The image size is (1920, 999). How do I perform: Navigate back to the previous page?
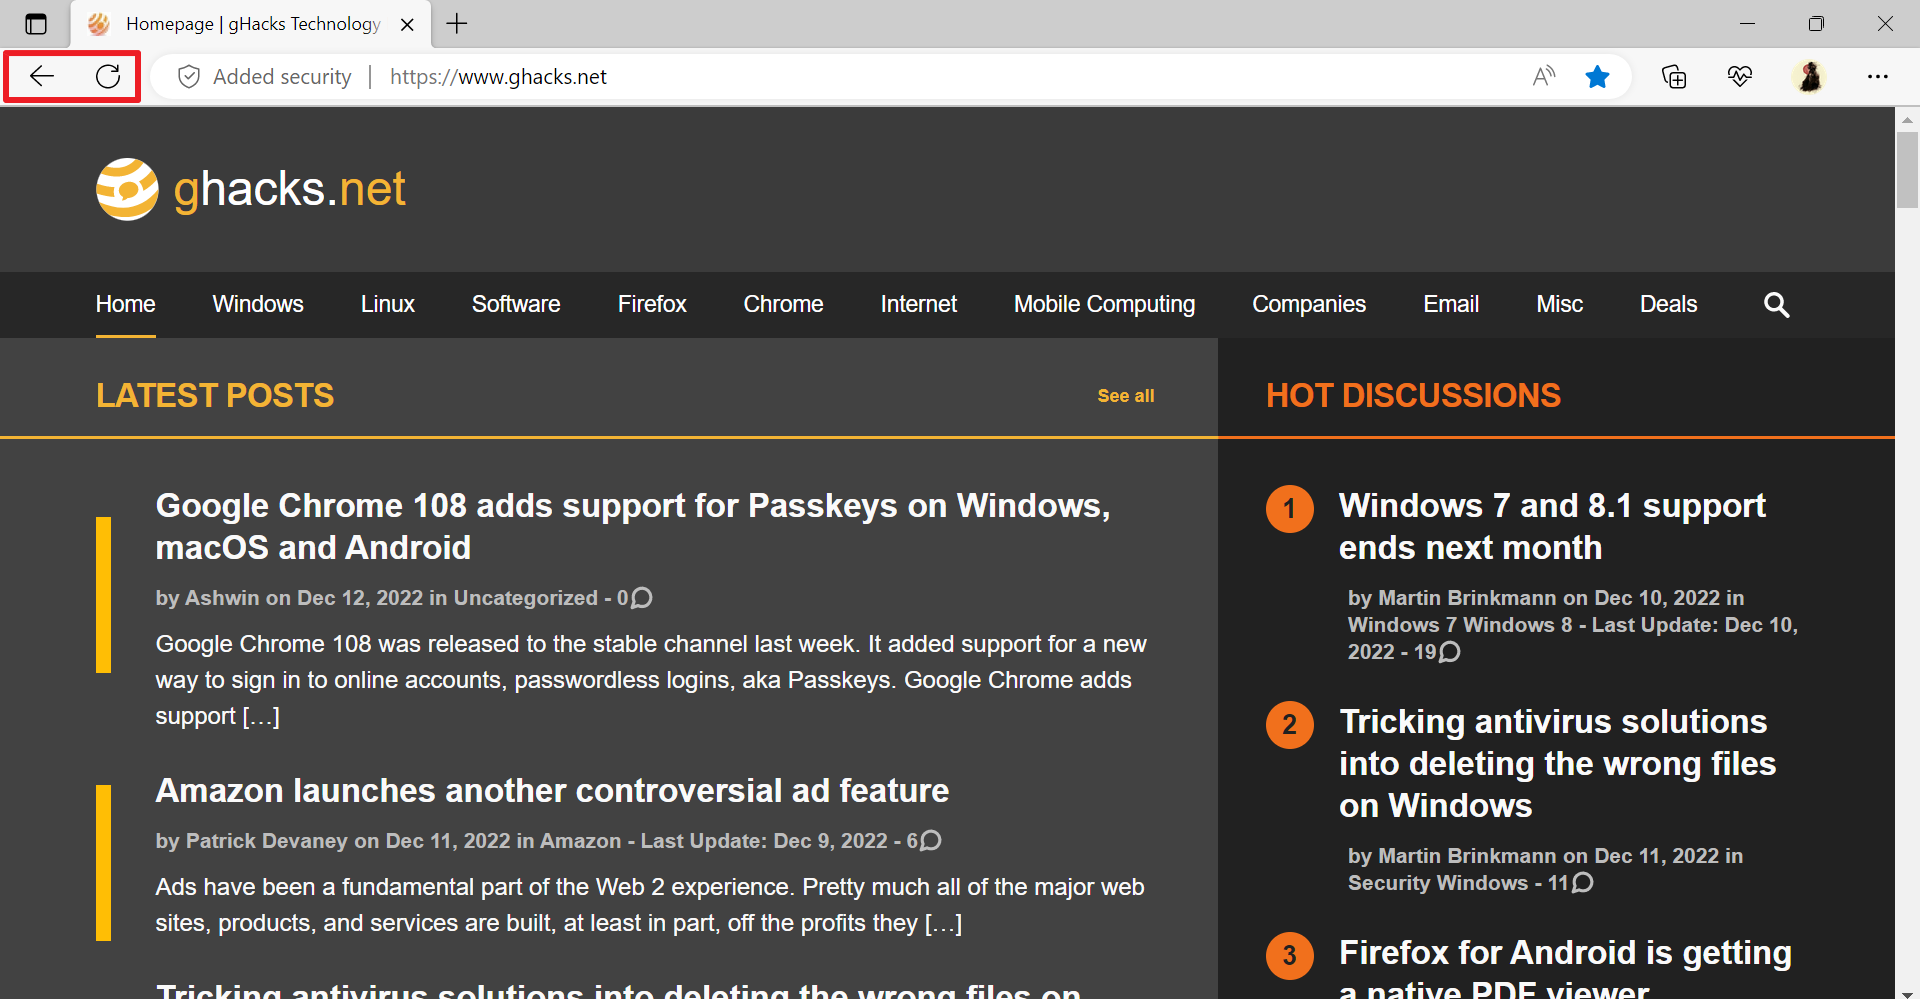point(41,76)
